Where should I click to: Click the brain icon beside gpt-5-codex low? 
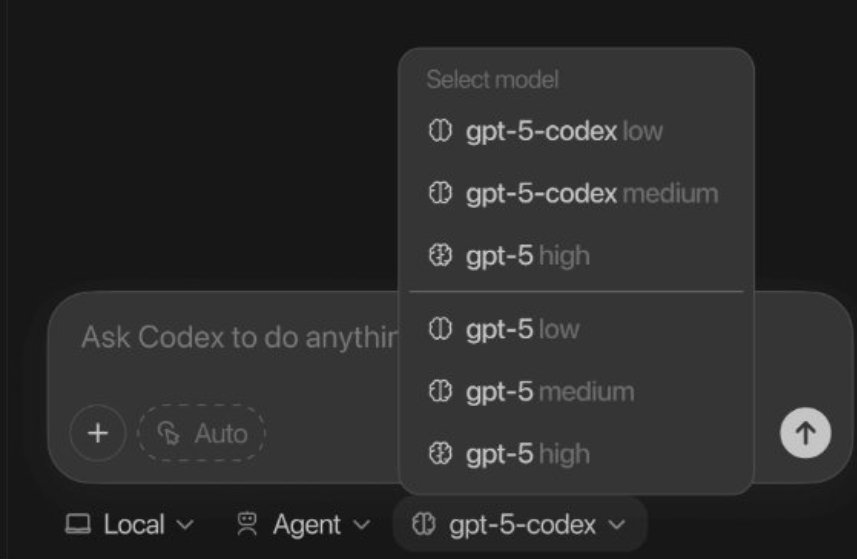tap(440, 131)
